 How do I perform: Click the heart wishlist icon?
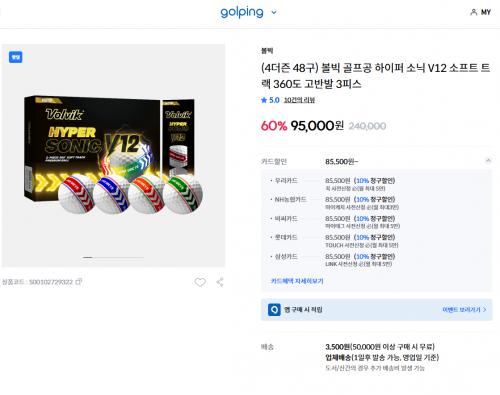200,282
